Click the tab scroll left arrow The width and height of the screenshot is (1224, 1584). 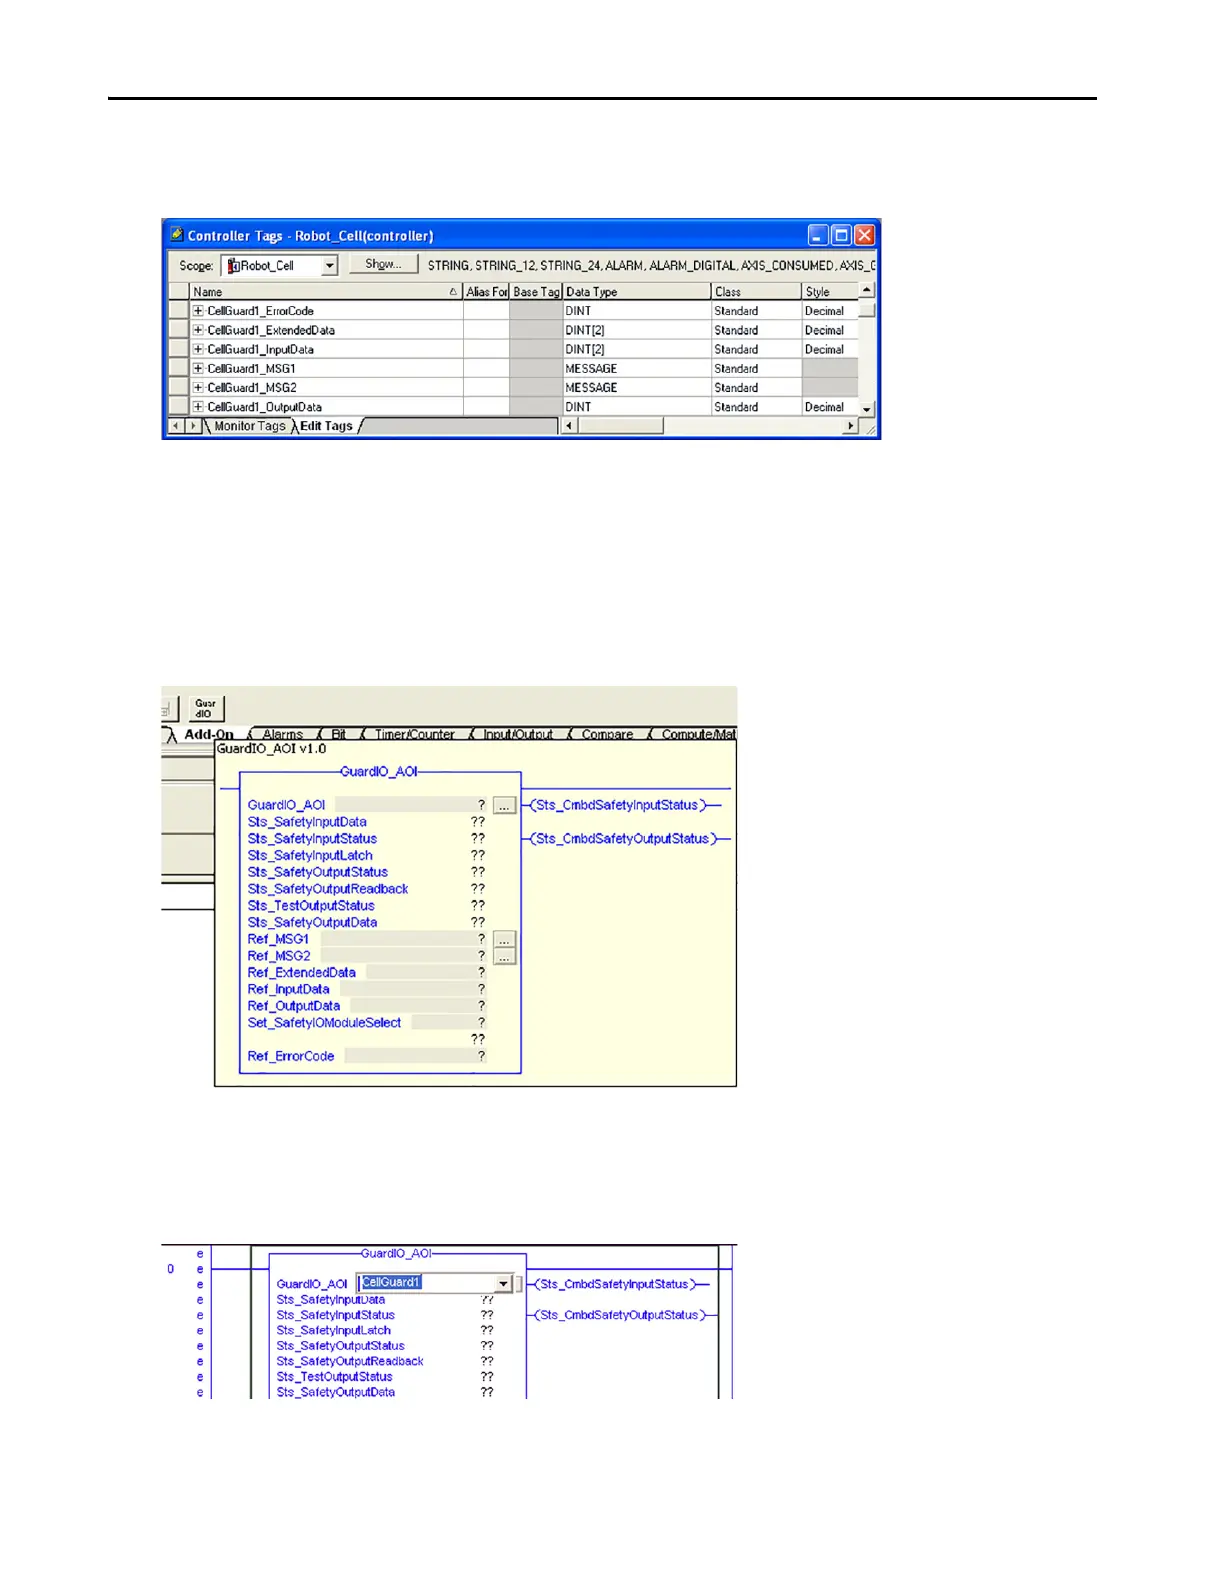[x=176, y=426]
